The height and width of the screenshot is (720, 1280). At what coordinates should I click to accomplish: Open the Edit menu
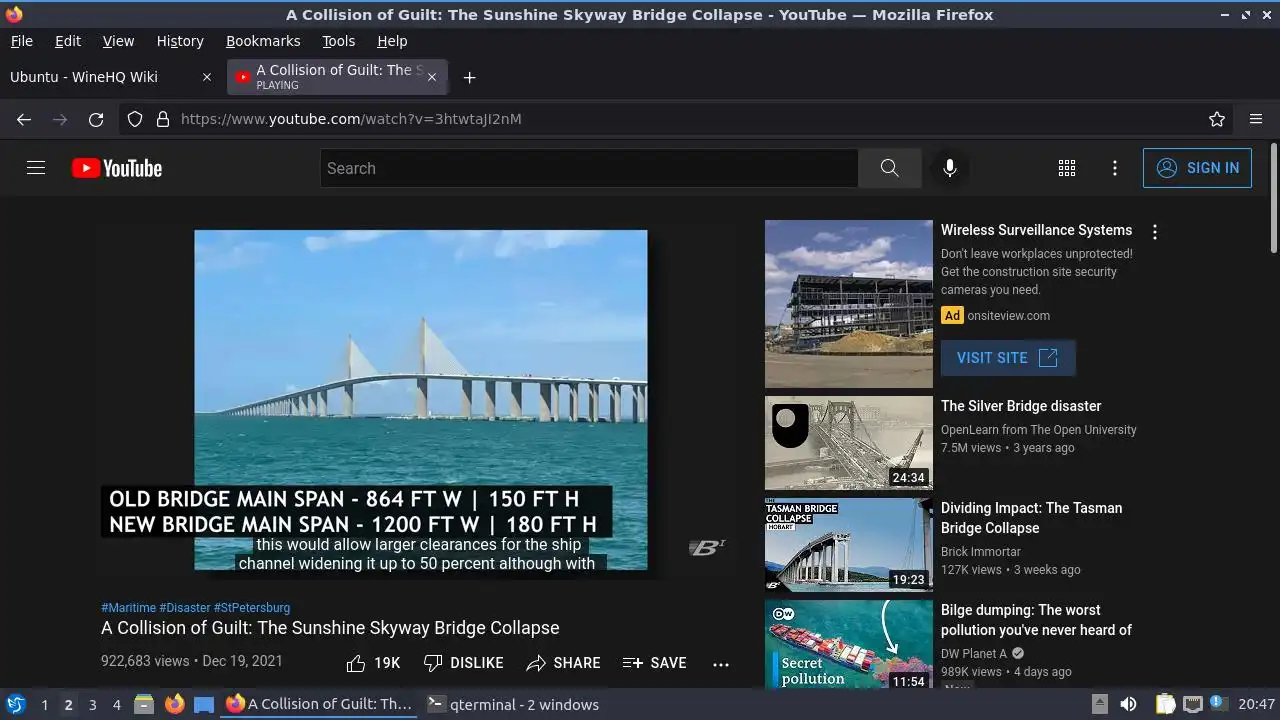(68, 41)
